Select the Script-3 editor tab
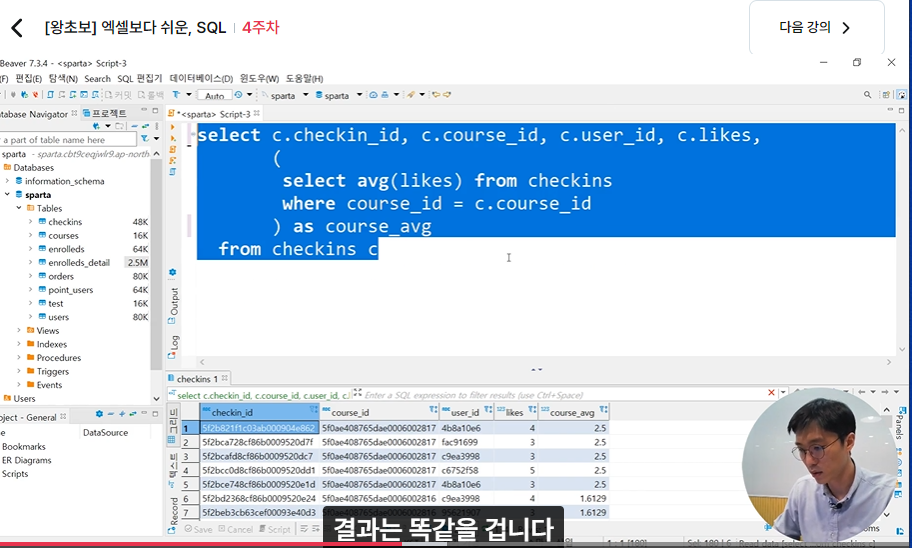Screen dimensions: 912x548 (213, 114)
